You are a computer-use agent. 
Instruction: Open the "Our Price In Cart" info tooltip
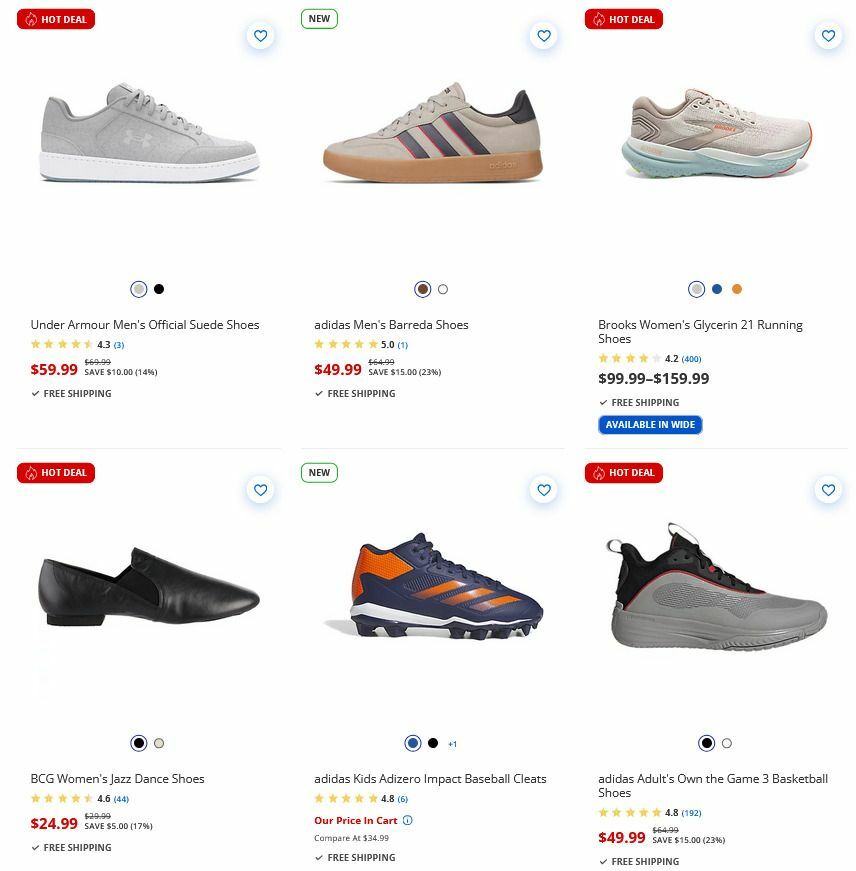tap(409, 820)
